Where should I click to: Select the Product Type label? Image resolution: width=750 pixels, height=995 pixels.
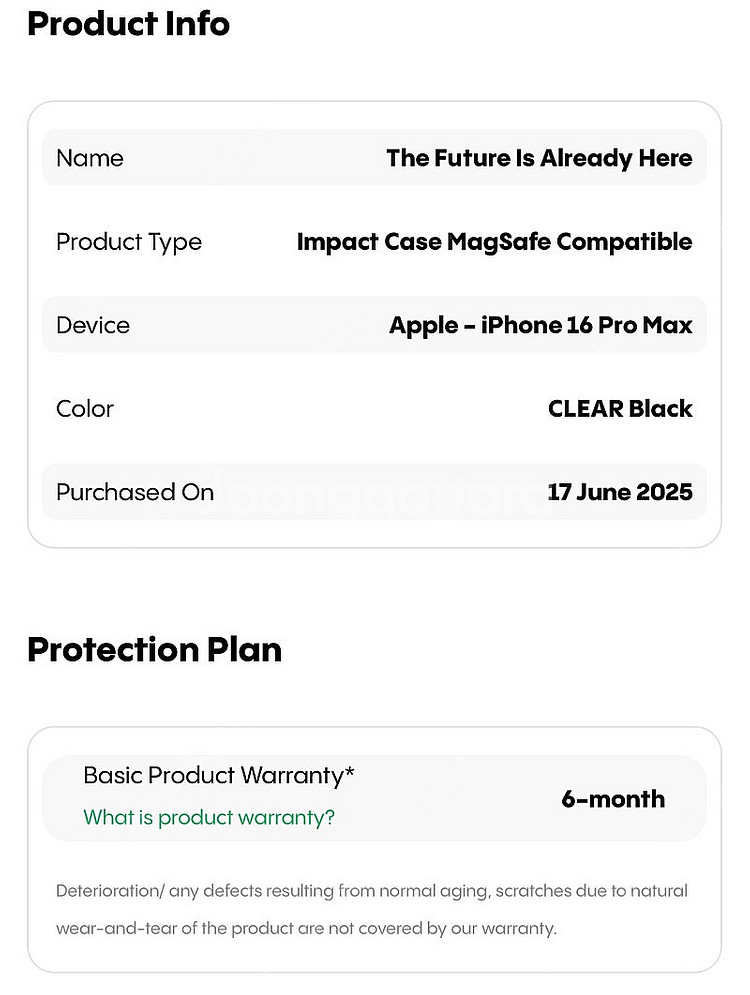pyautogui.click(x=129, y=242)
